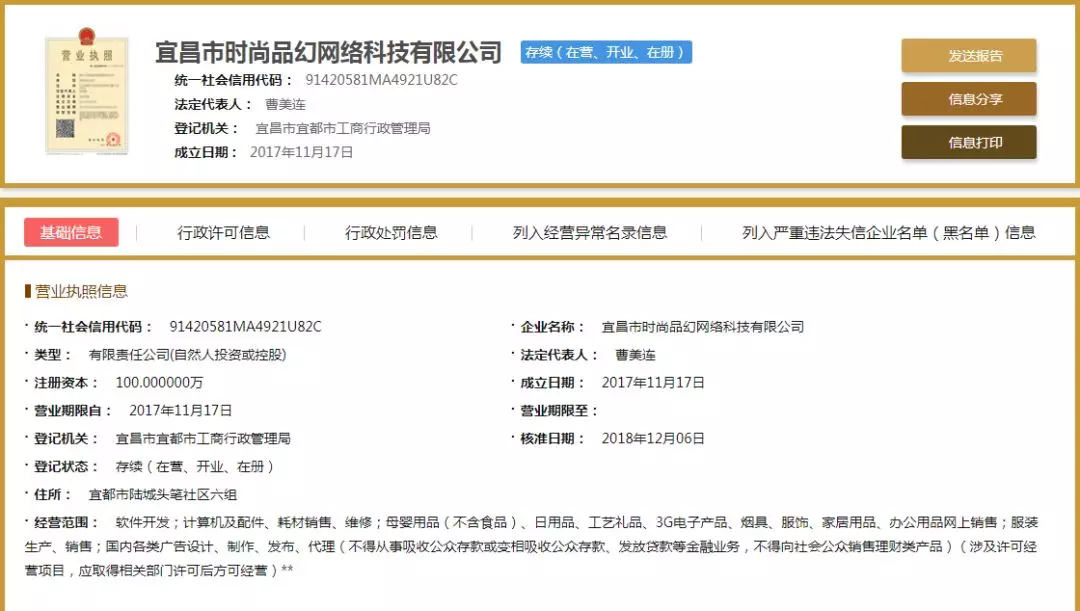Screen dimensions: 1080x611
Task: Click the 存续(在营、开业、在册) status badge
Action: [x=606, y=52]
